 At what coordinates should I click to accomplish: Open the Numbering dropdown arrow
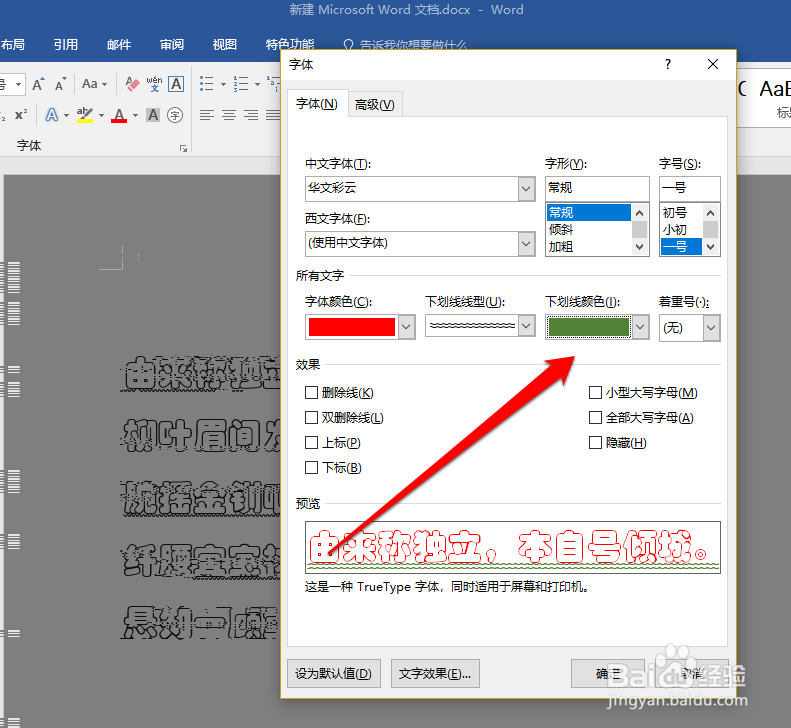(257, 84)
